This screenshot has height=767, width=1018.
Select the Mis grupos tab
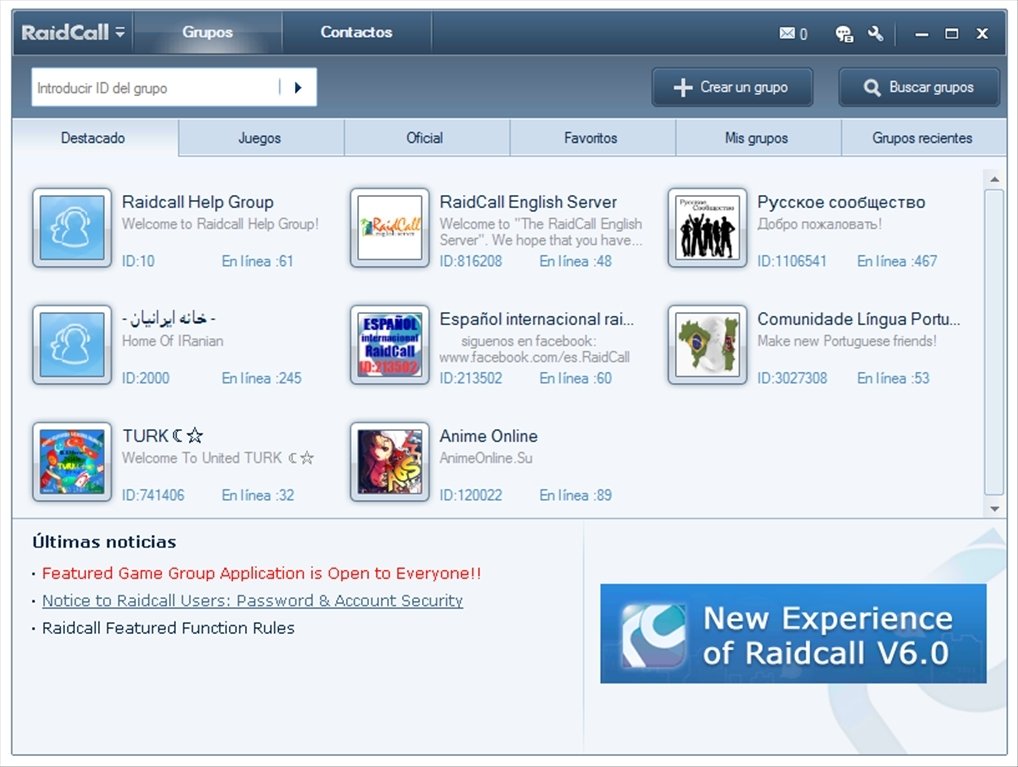756,138
